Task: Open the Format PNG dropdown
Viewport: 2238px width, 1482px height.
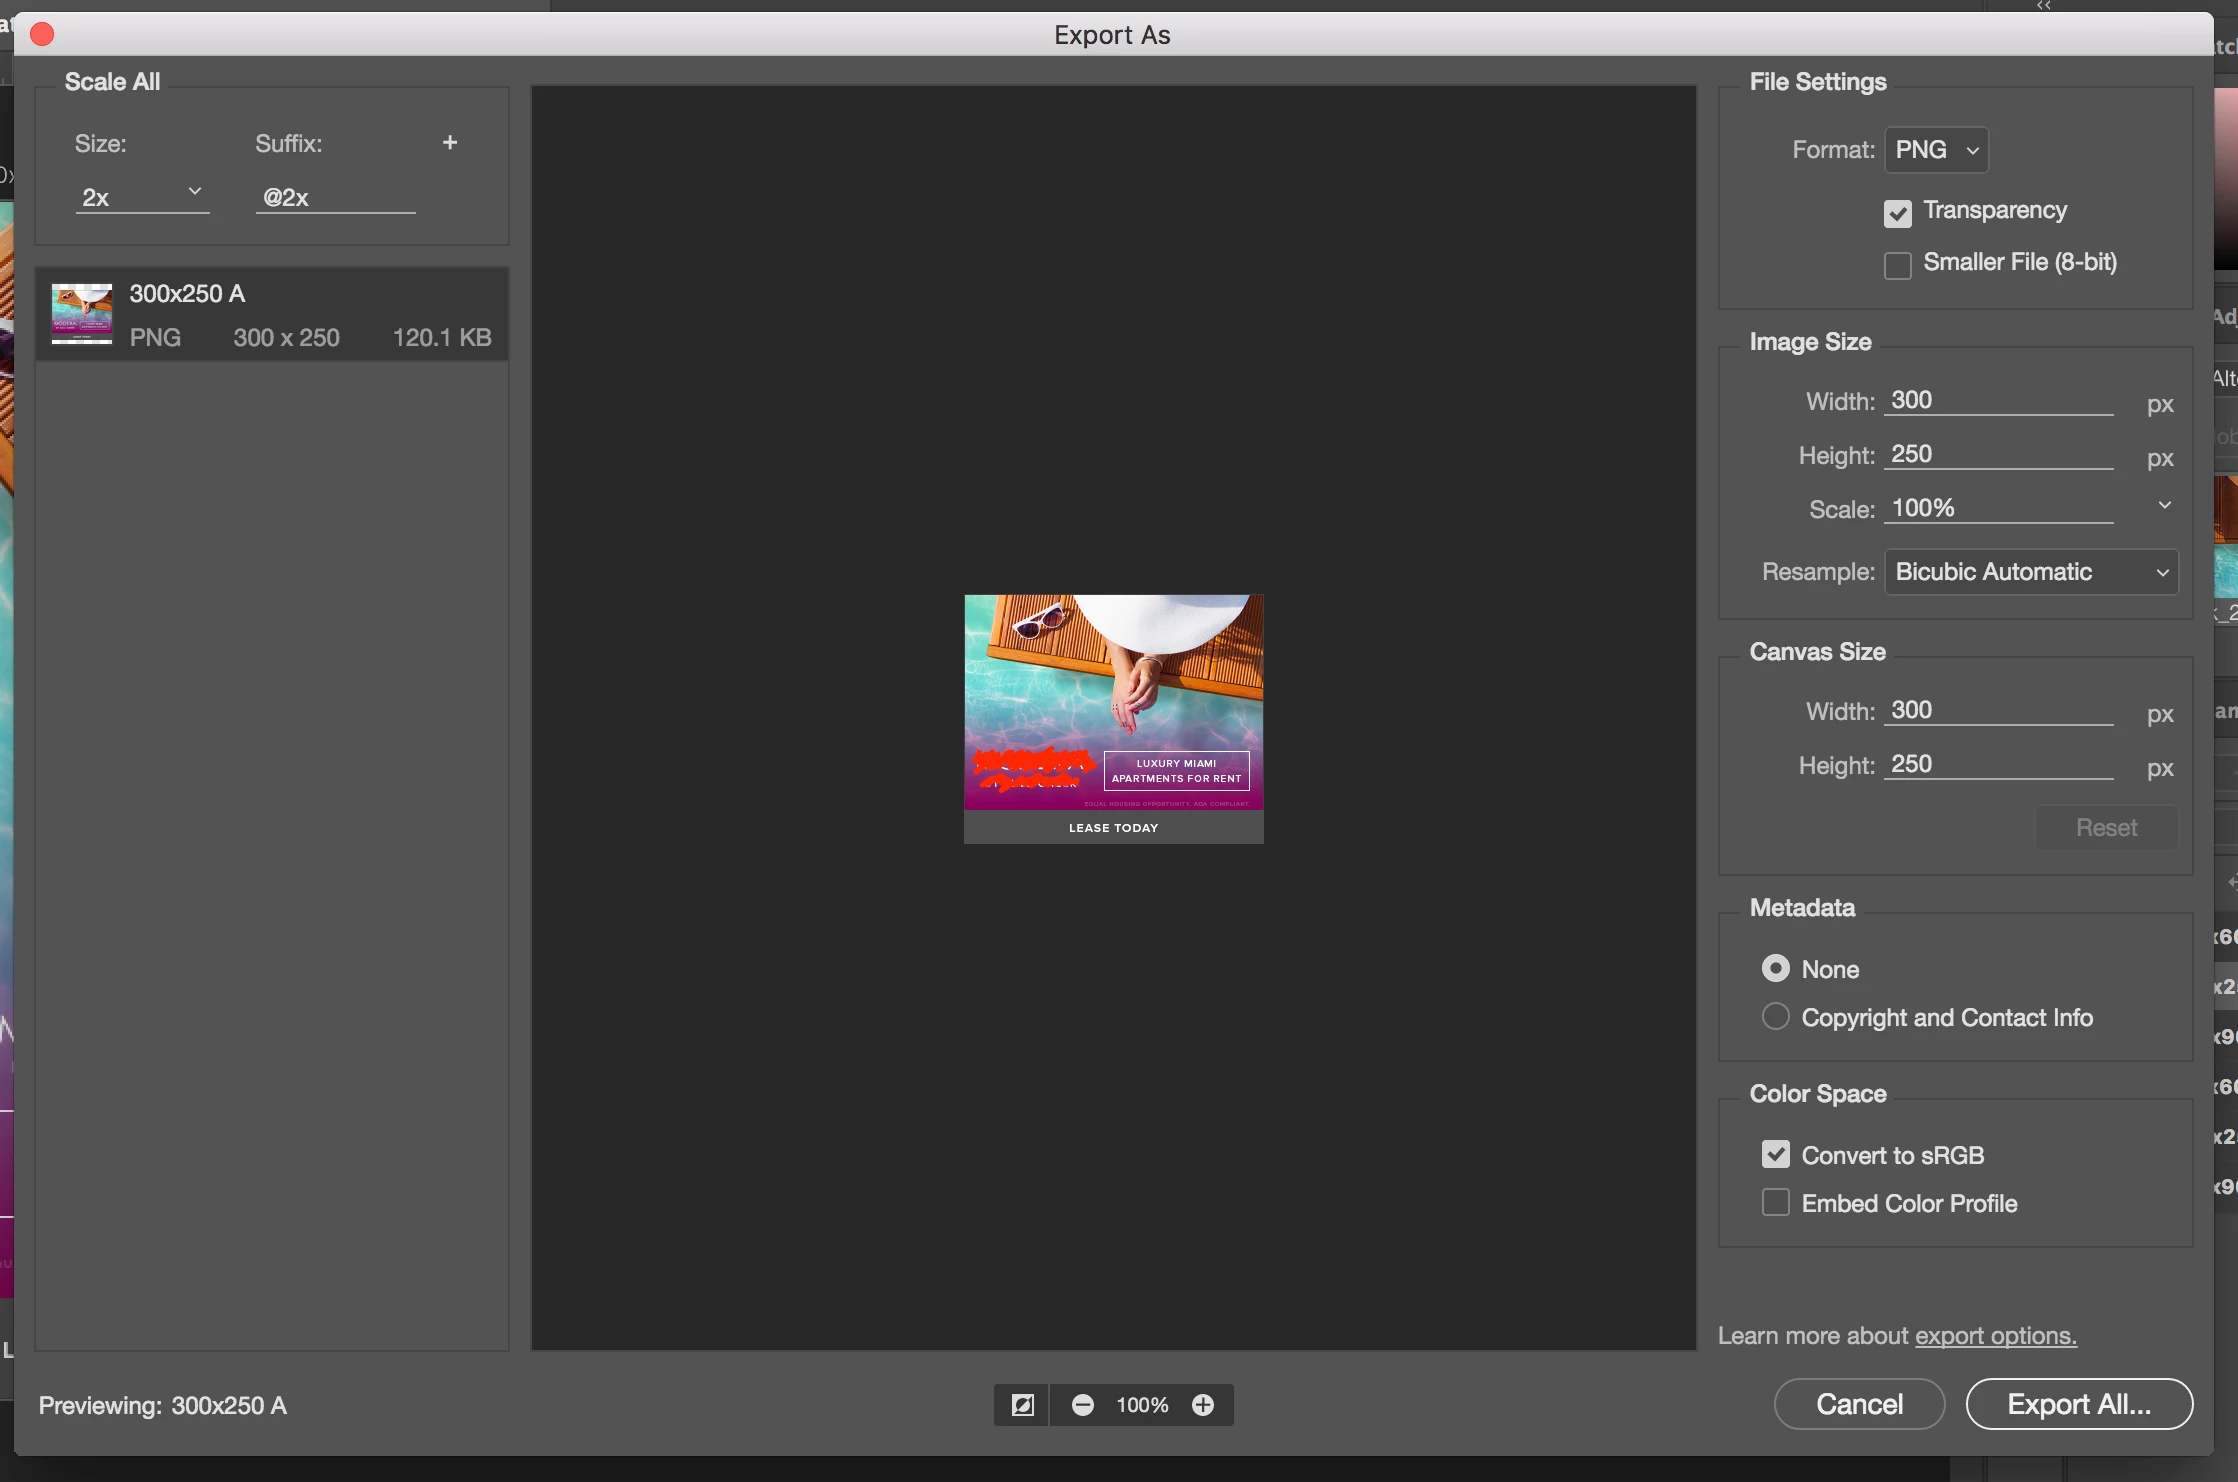Action: click(x=1936, y=150)
